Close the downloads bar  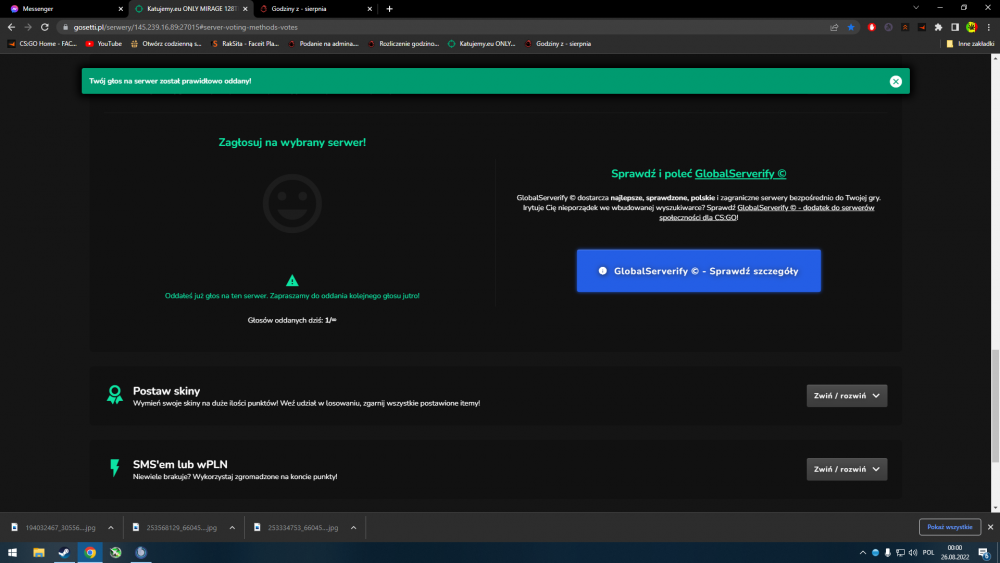[990, 527]
